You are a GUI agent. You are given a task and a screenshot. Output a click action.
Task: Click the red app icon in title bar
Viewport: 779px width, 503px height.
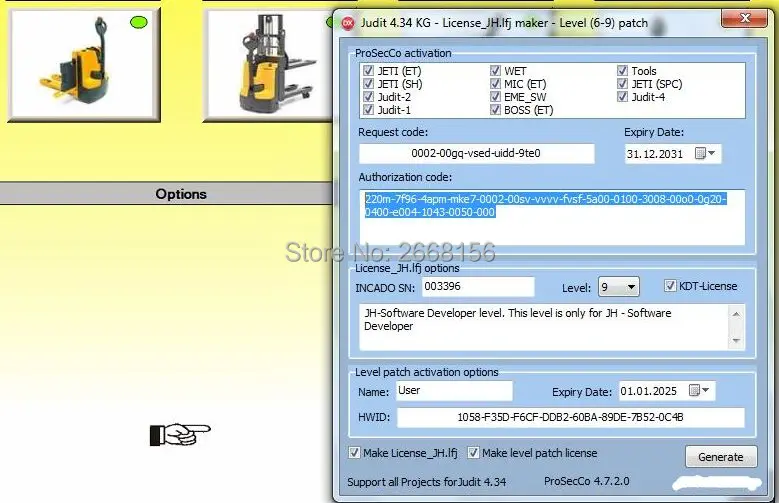[348, 23]
